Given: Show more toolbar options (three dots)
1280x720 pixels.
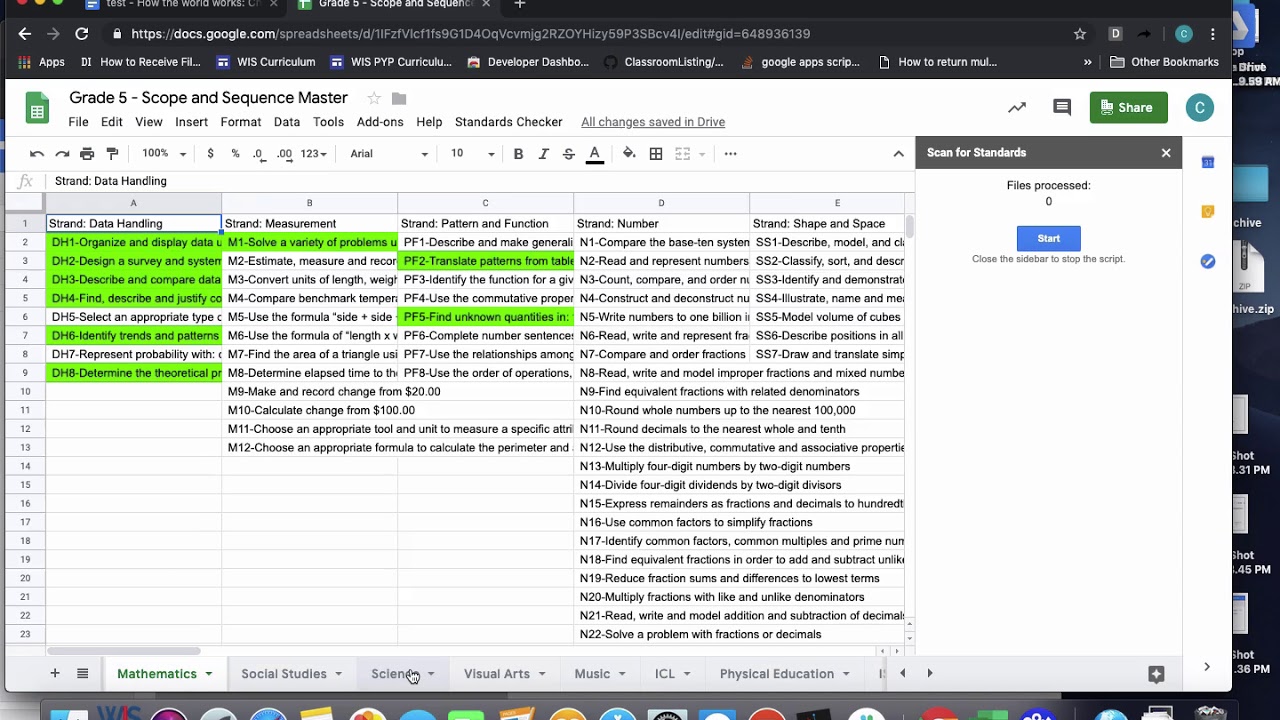Looking at the screenshot, I should click(x=730, y=153).
